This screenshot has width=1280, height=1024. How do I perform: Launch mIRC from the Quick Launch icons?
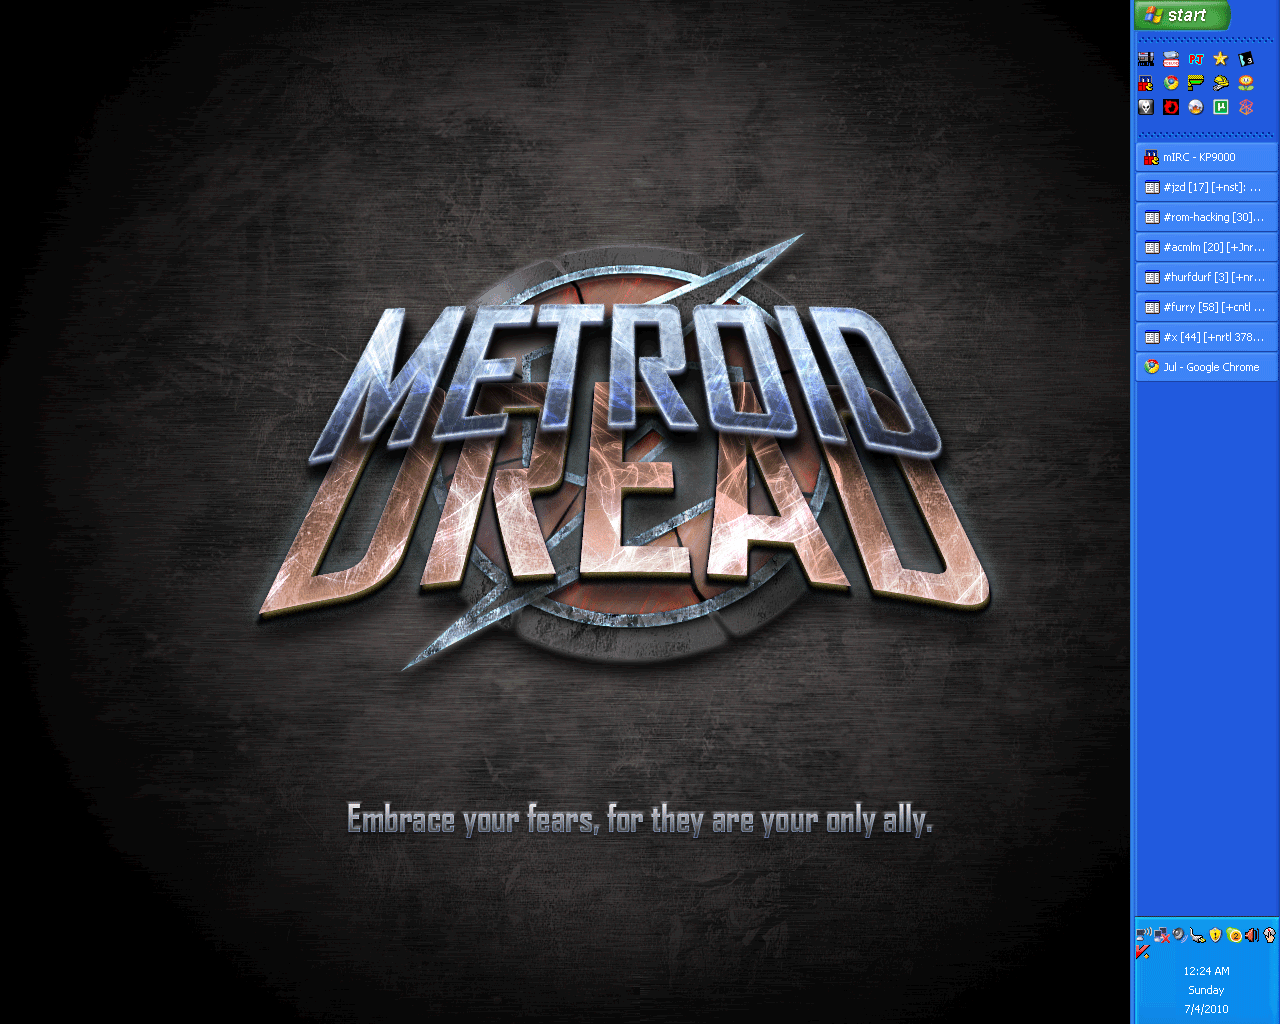coord(1146,83)
